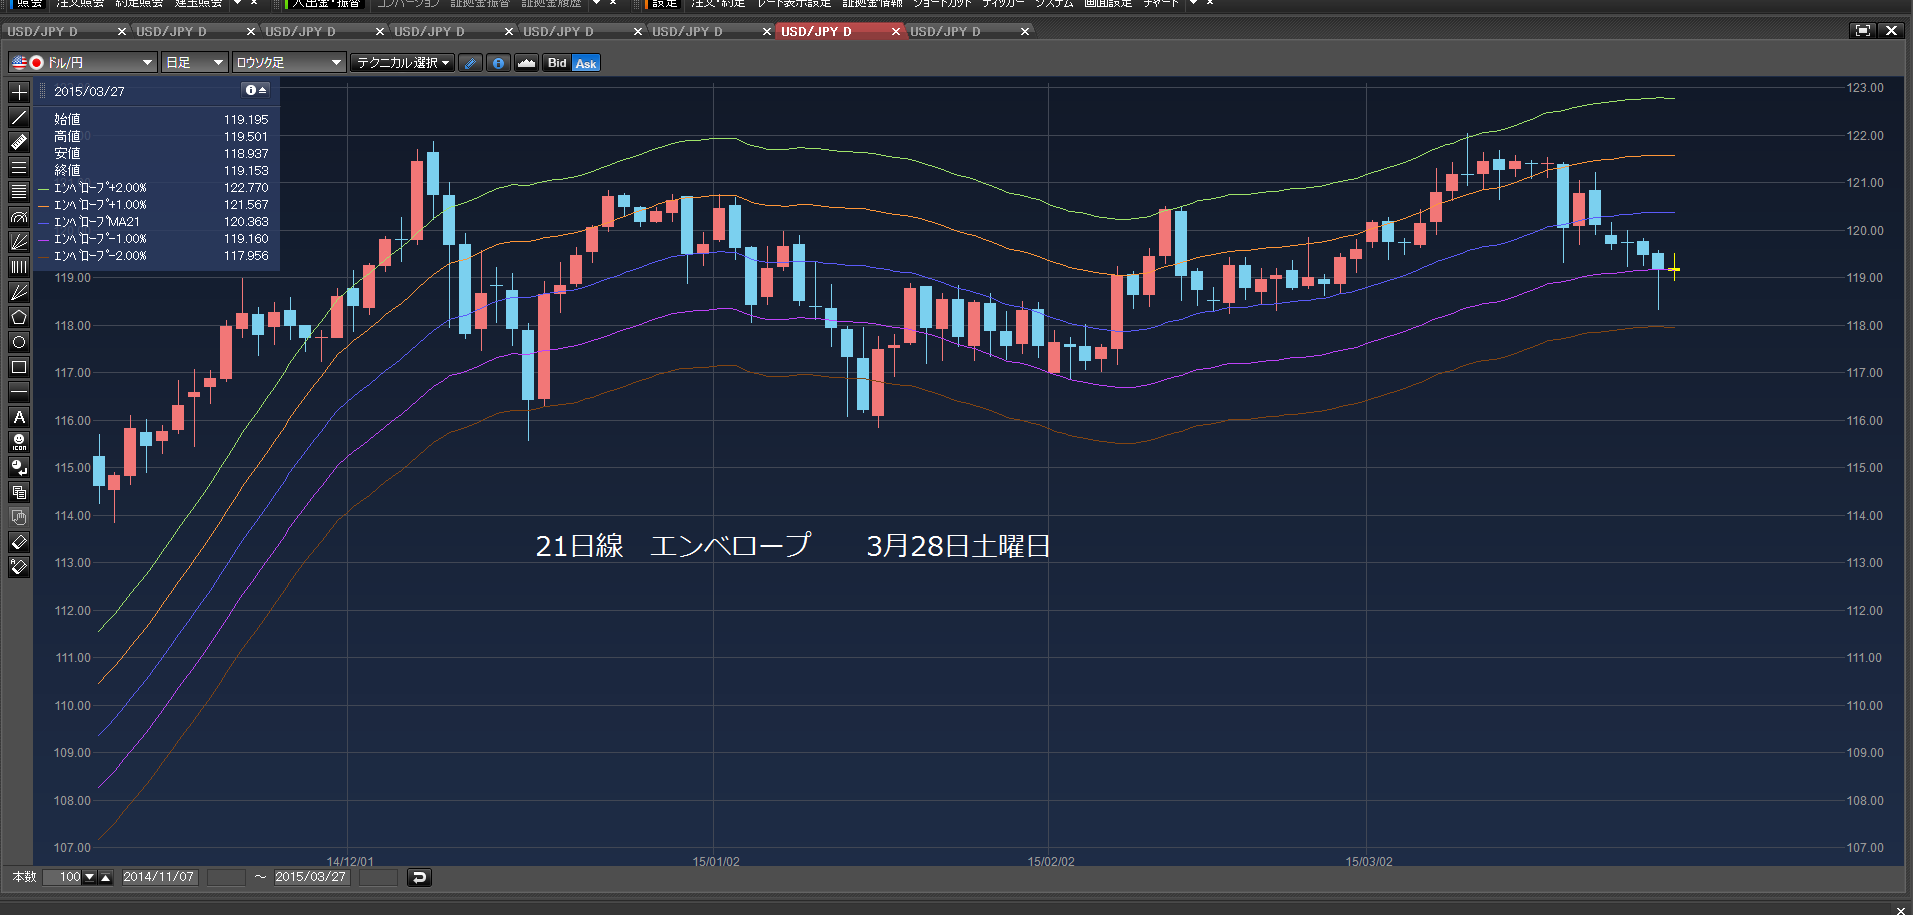Click the 21日線 エンベロープ chart annotation text
The height and width of the screenshot is (915, 1913).
coord(673,546)
